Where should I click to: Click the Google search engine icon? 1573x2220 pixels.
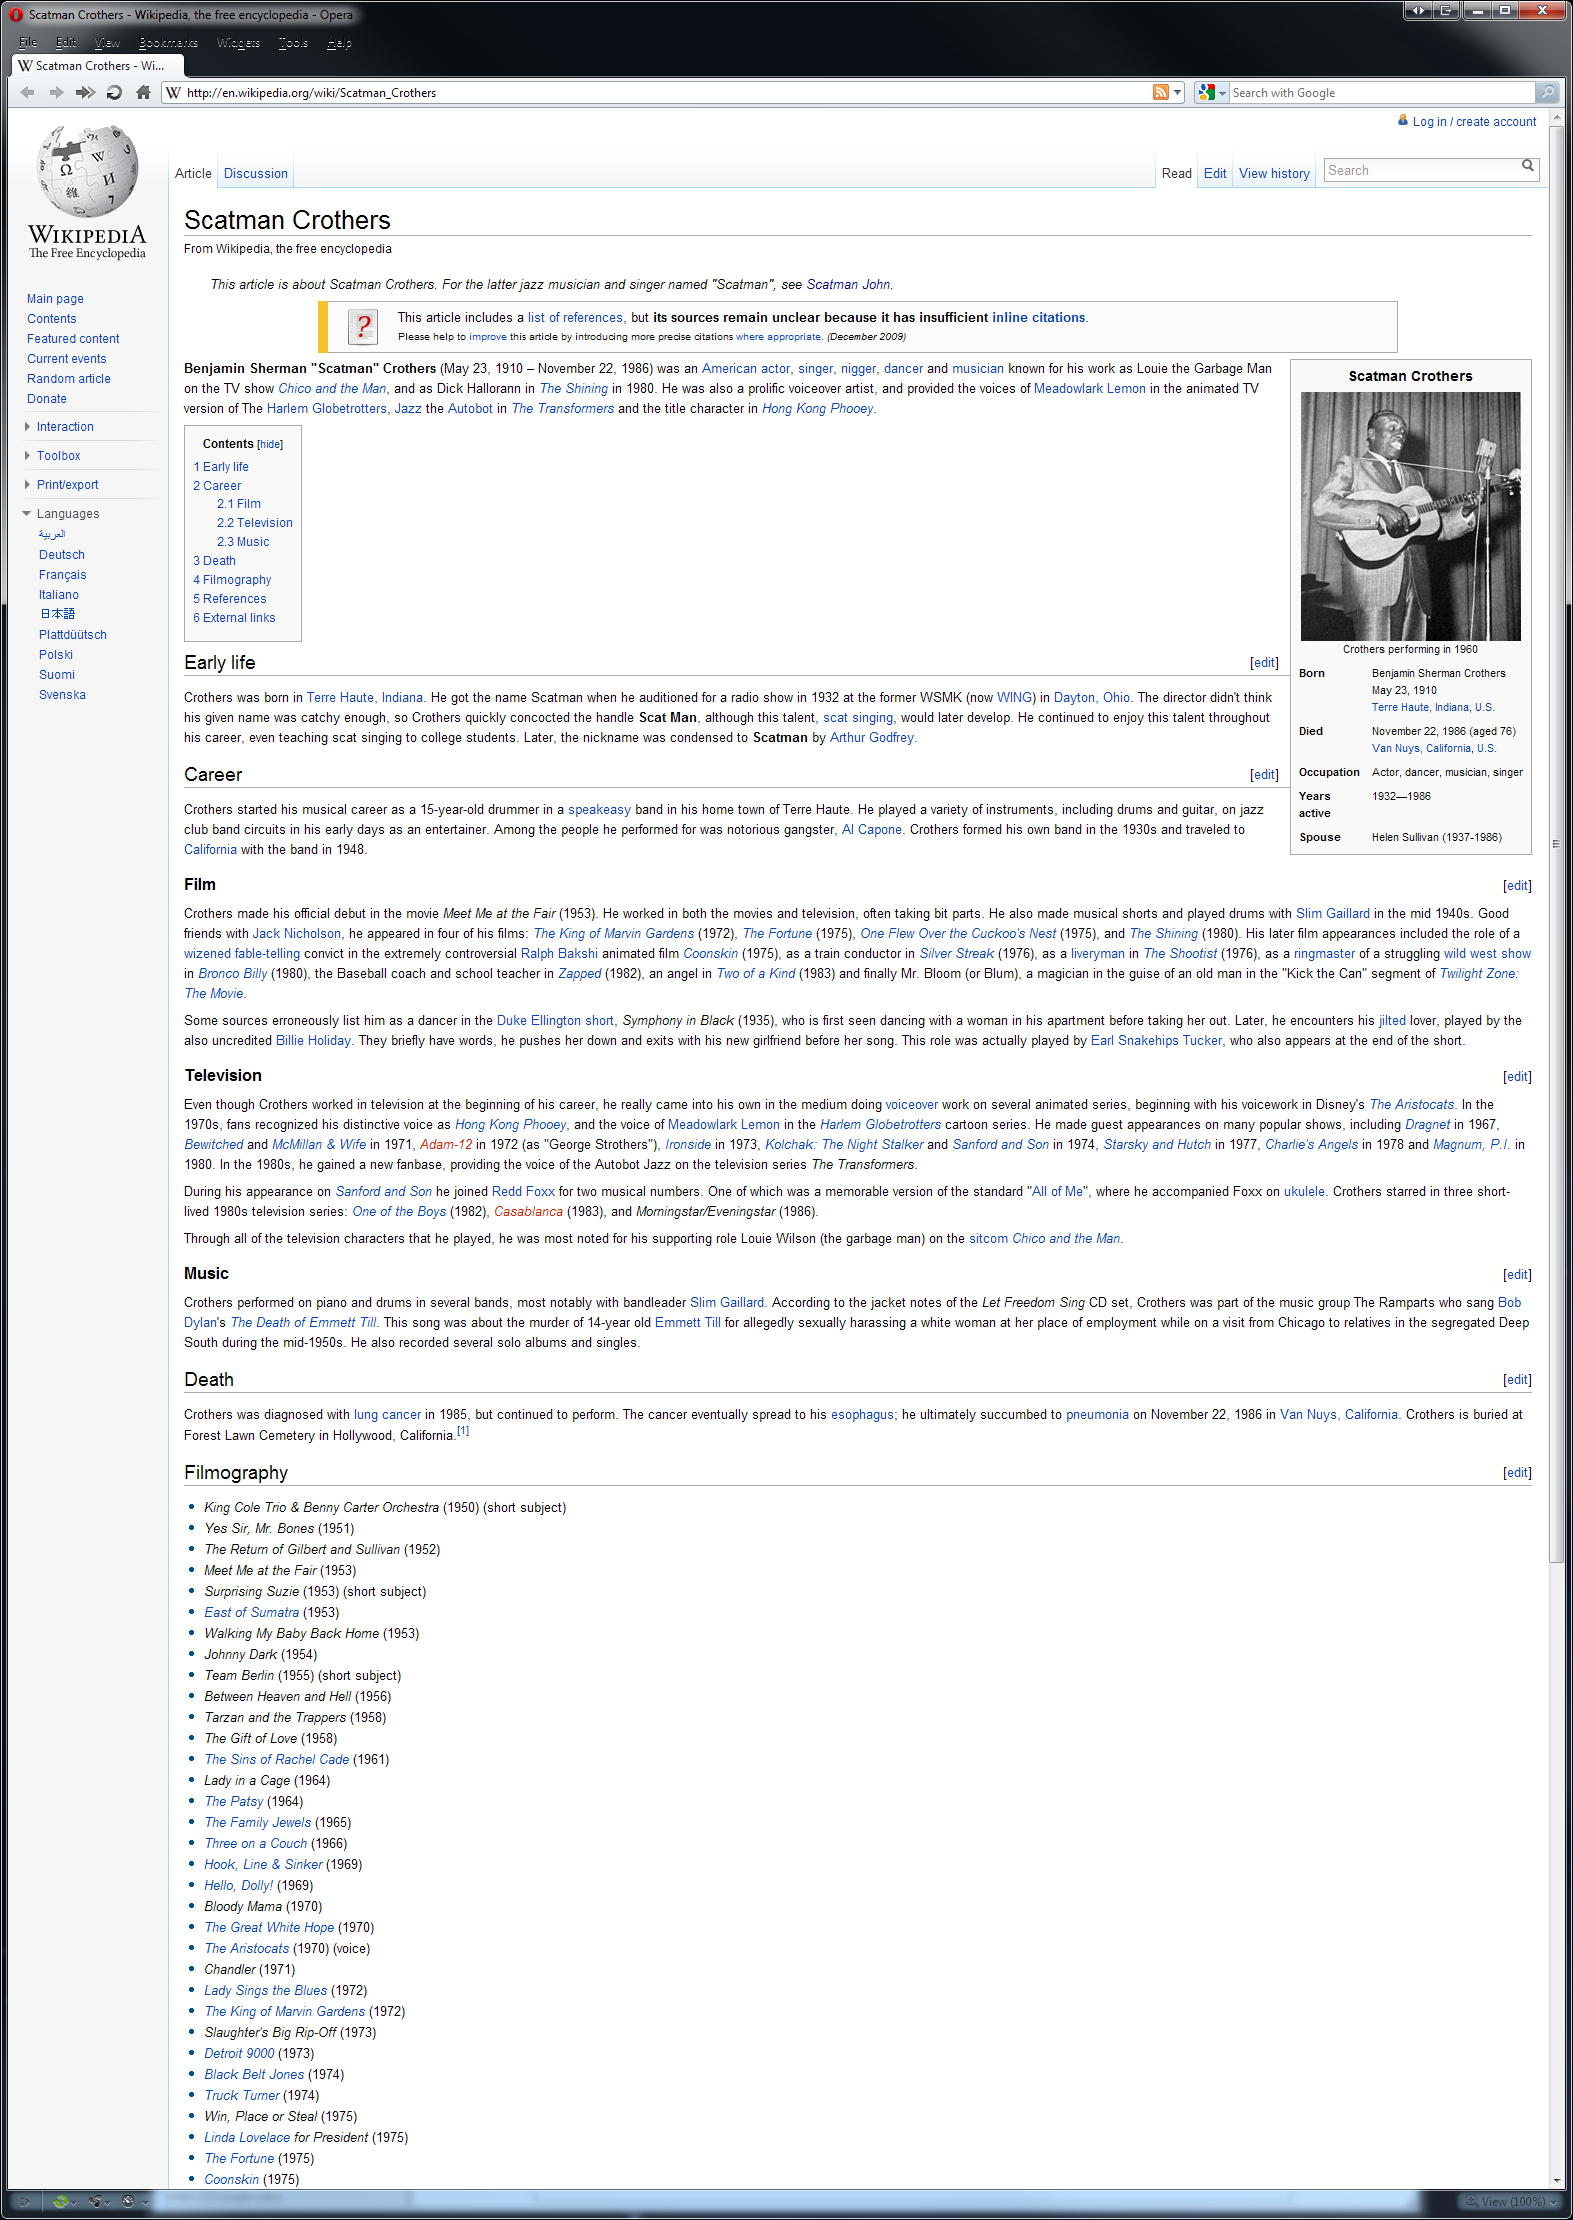click(x=1207, y=93)
